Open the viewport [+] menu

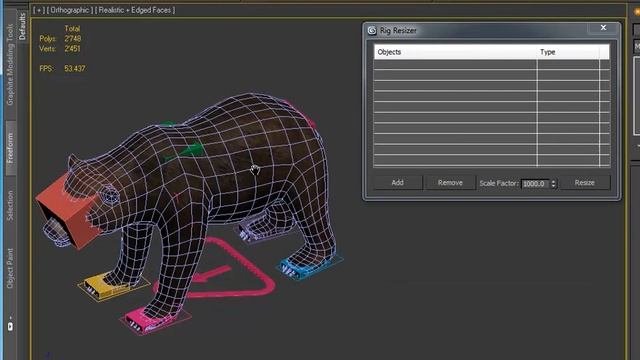[x=38, y=10]
